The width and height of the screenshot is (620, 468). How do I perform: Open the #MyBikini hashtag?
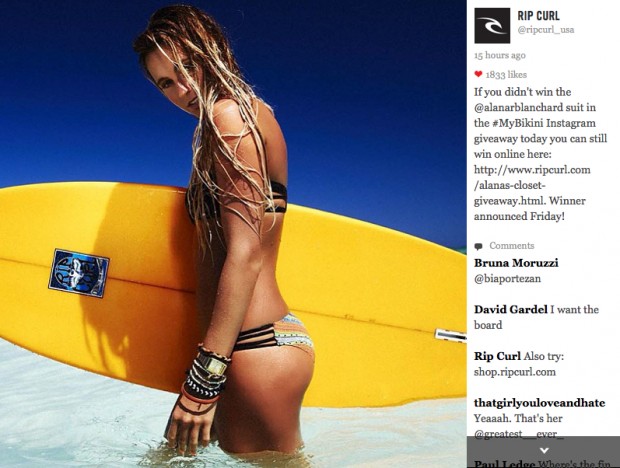click(x=518, y=123)
